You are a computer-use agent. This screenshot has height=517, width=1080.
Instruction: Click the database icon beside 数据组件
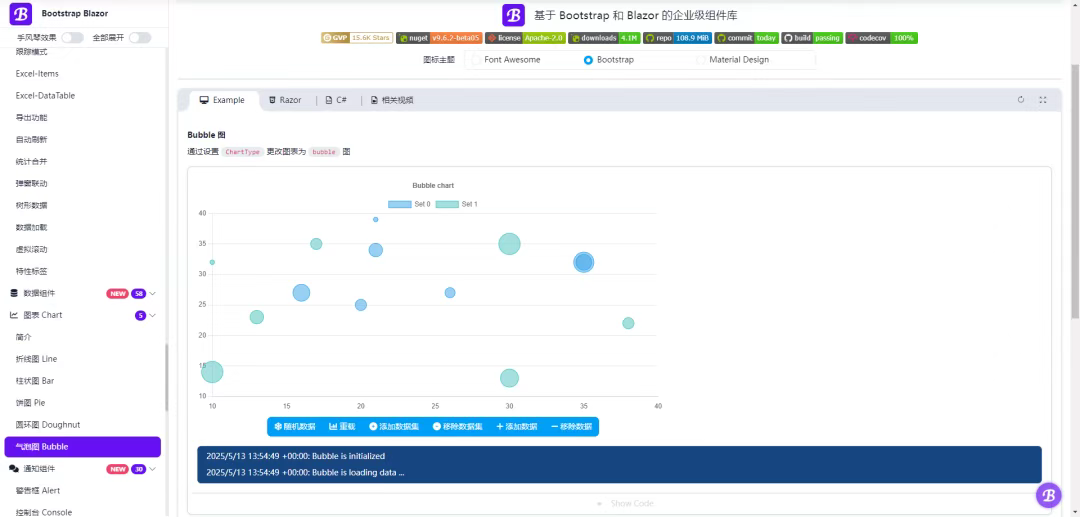pos(14,293)
